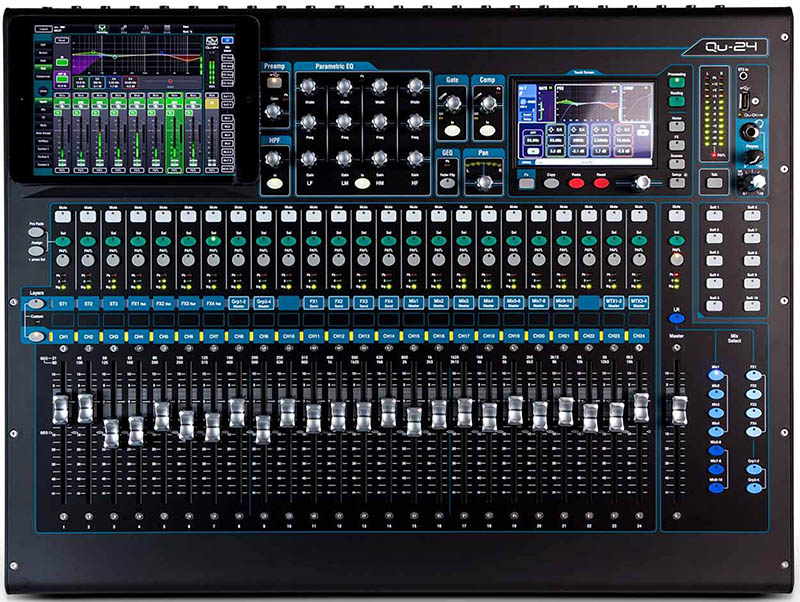Select channel CH12 with its green Sel key
Image resolution: width=800 pixels, height=602 pixels.
click(x=338, y=241)
